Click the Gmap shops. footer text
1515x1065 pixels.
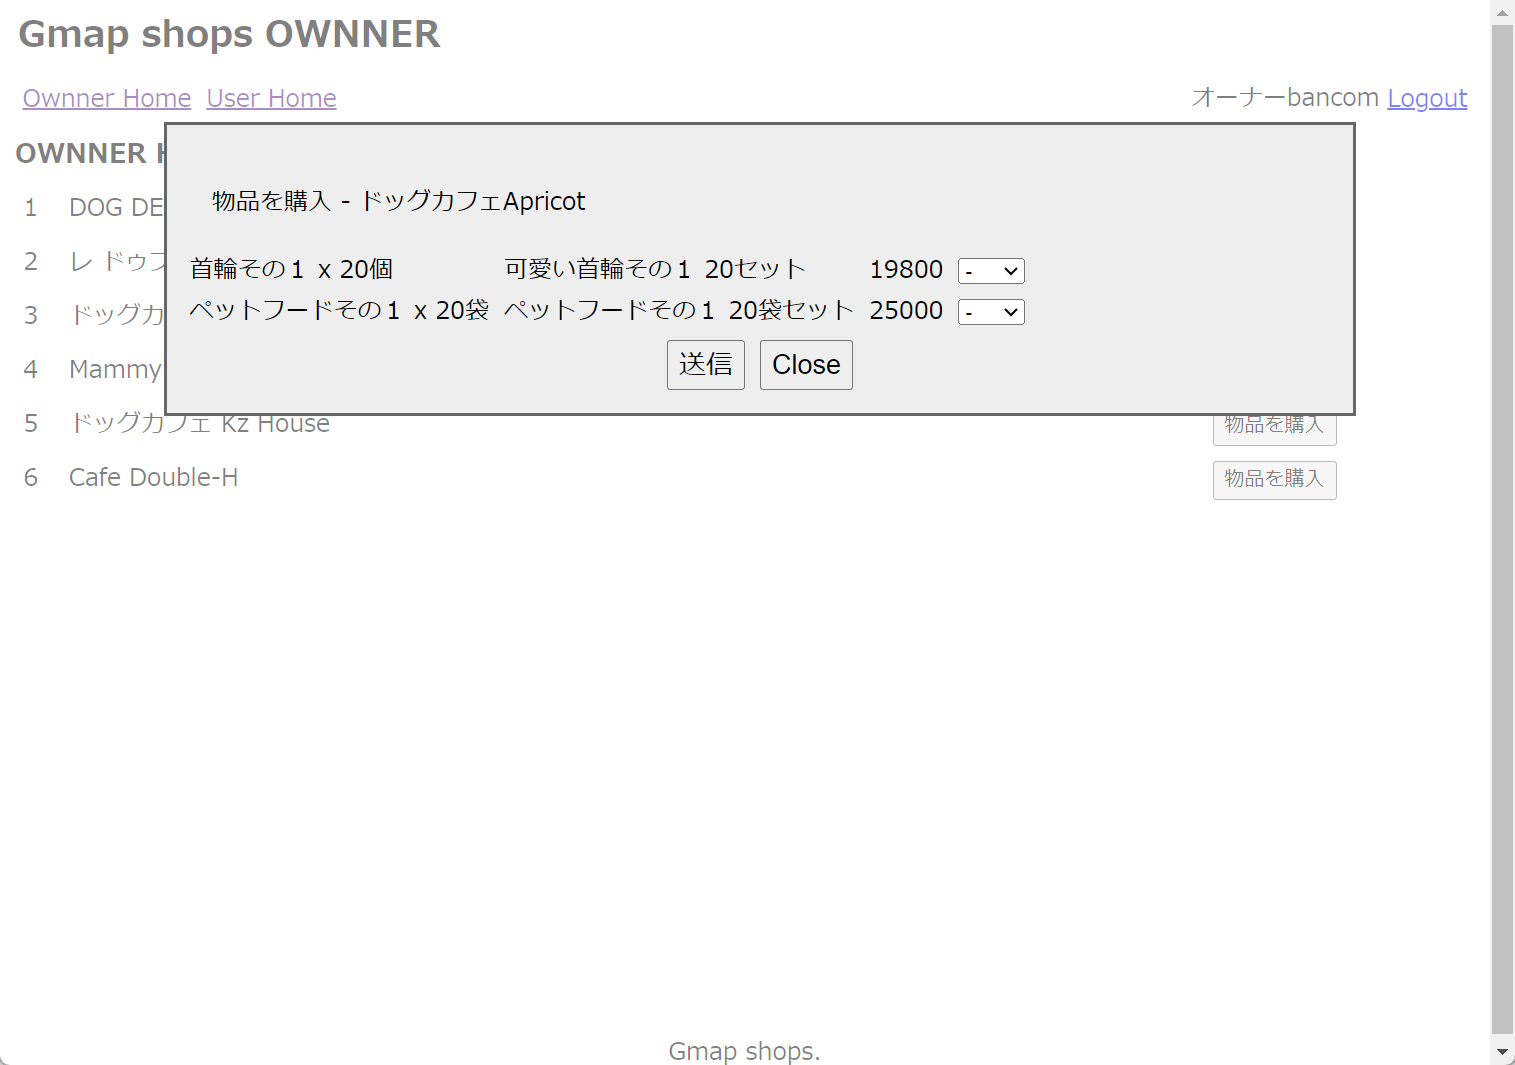pyautogui.click(x=744, y=1051)
